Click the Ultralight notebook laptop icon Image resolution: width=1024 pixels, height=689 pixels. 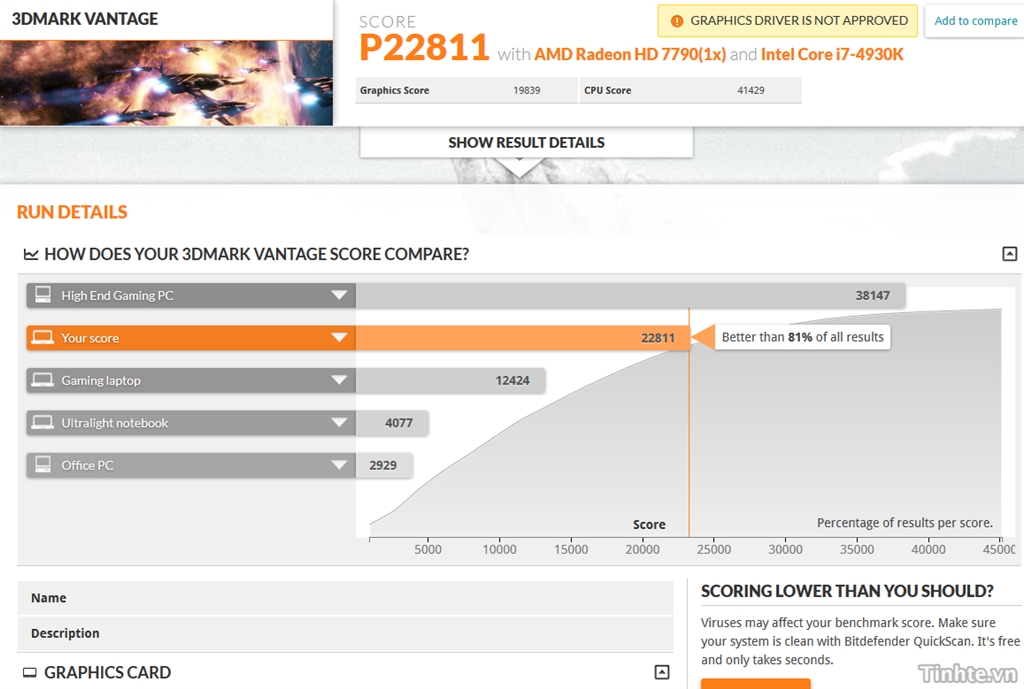point(43,423)
